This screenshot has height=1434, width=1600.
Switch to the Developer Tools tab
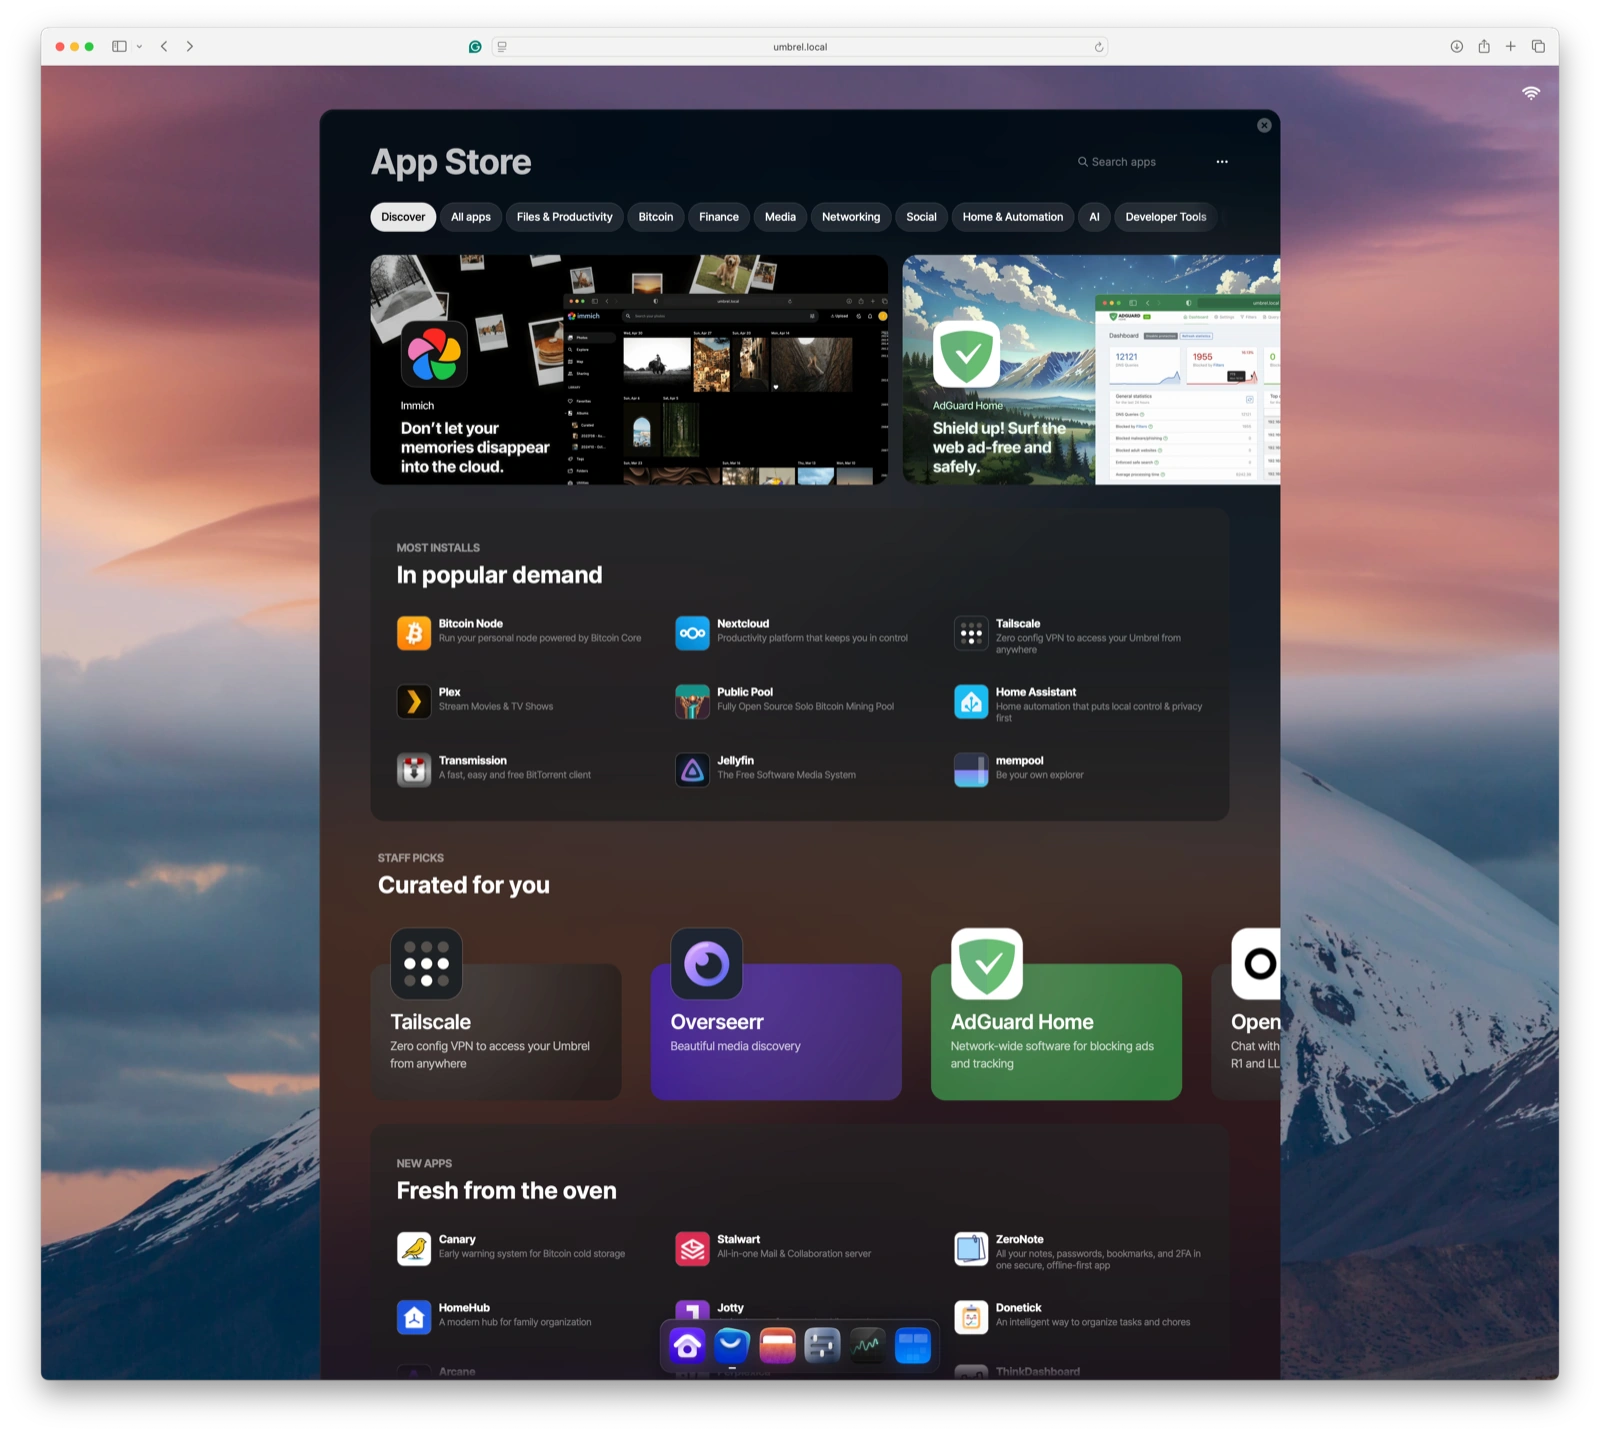click(x=1166, y=217)
